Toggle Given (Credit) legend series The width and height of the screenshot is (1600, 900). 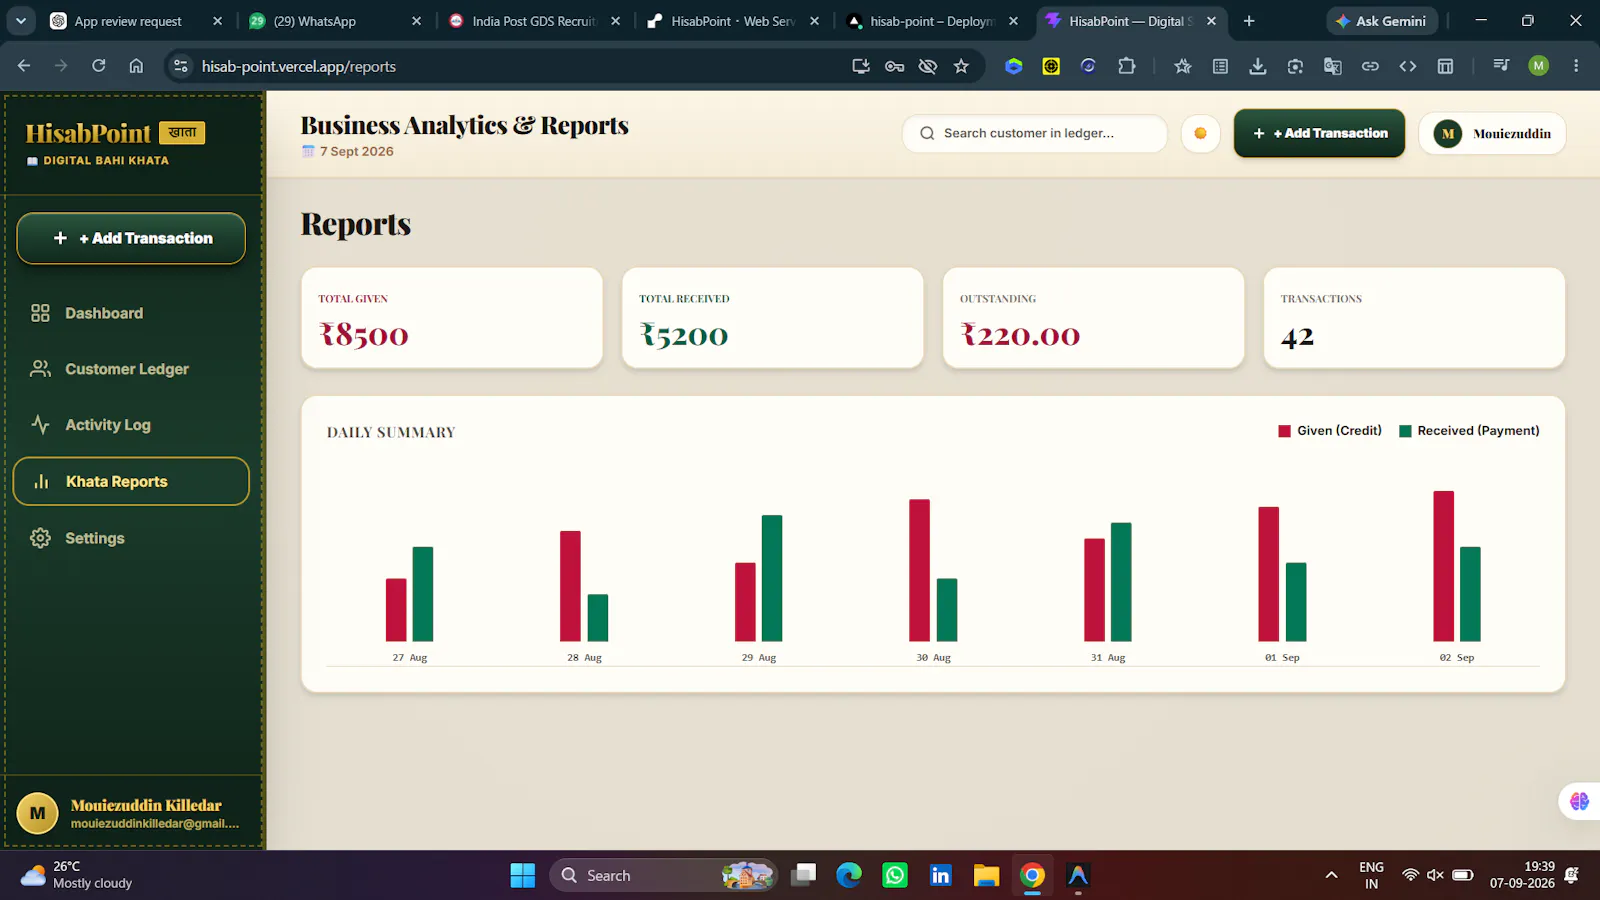click(1330, 431)
